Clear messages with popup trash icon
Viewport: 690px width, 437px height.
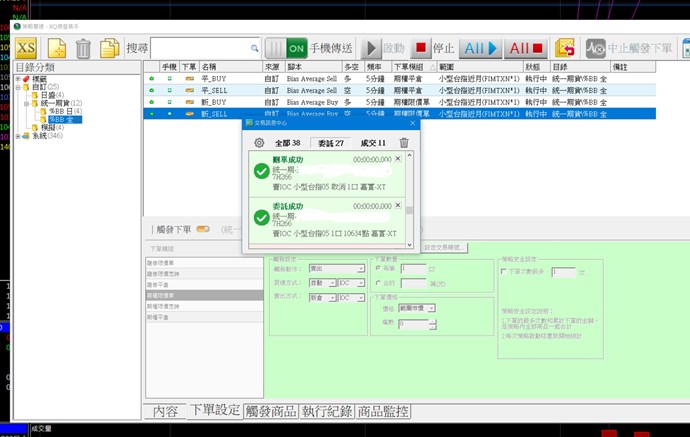point(404,143)
